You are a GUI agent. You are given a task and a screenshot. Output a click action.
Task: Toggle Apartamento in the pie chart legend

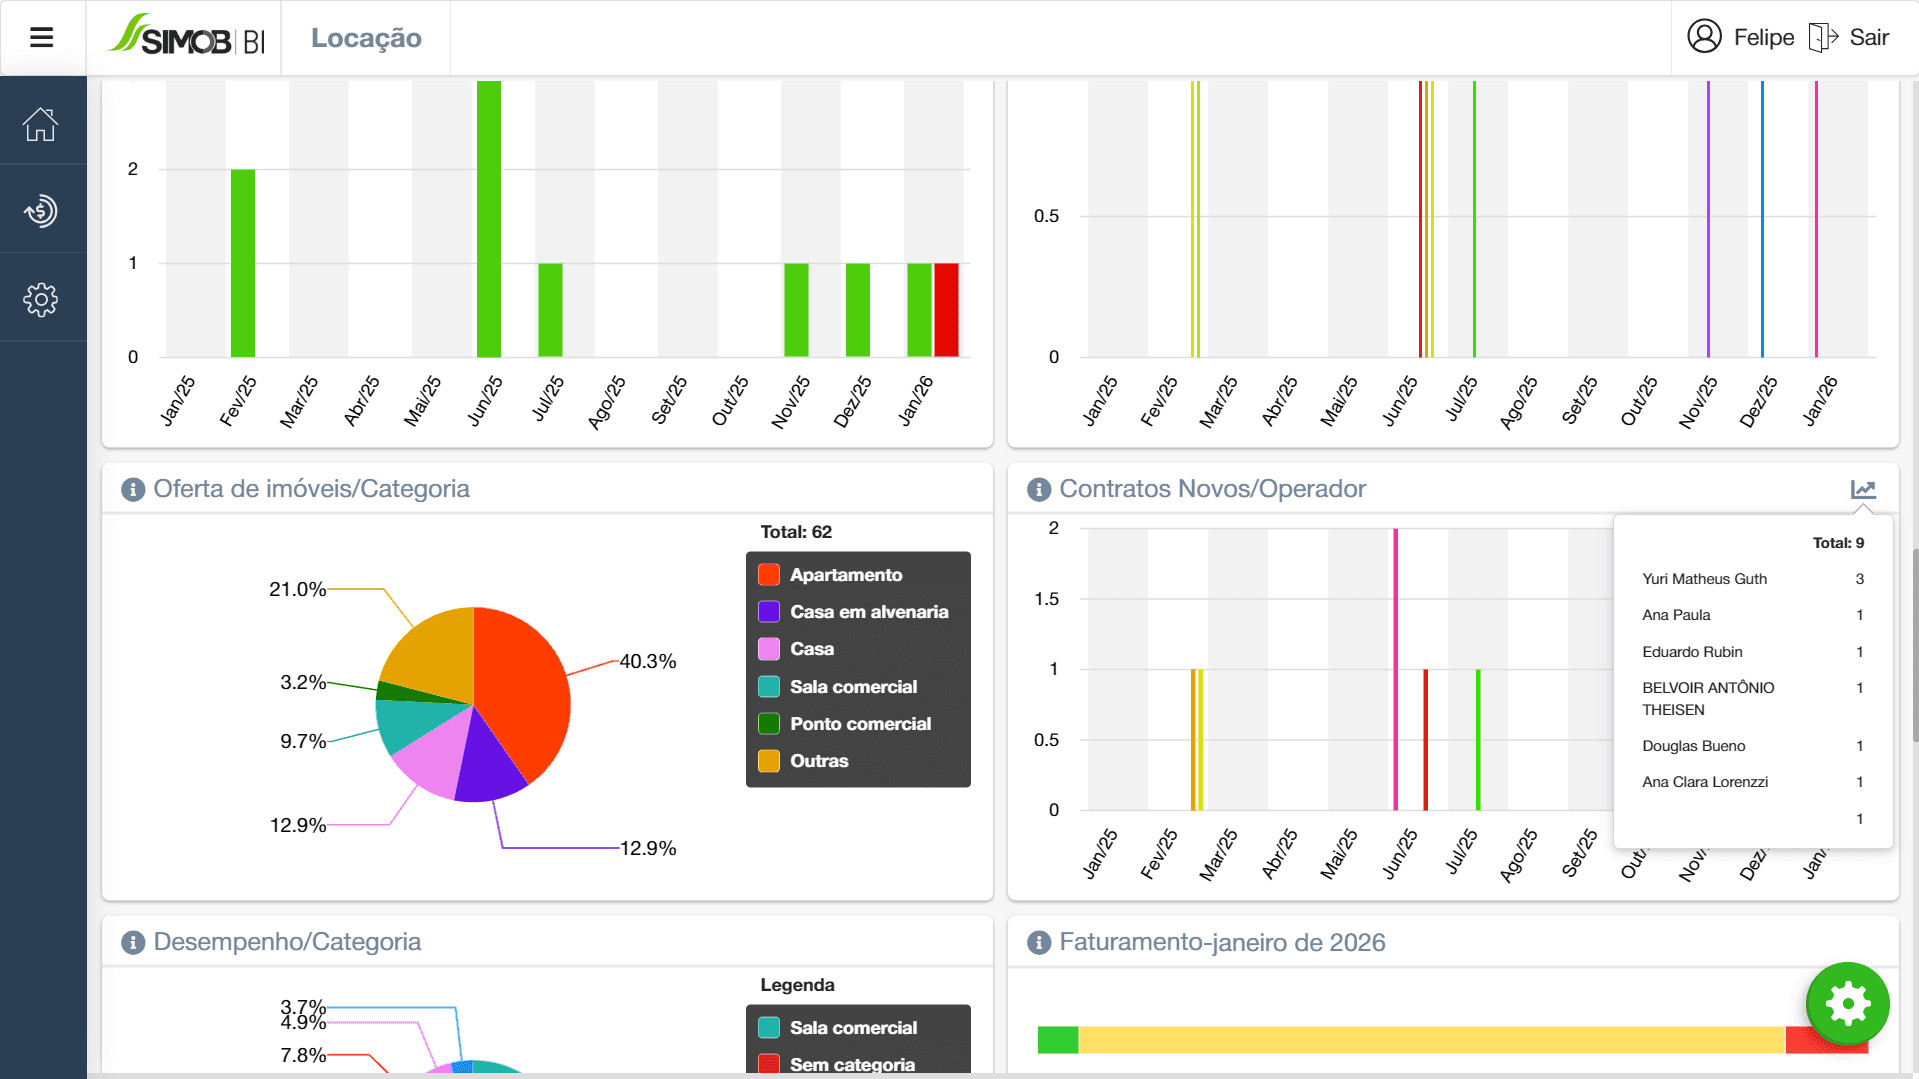(x=845, y=575)
